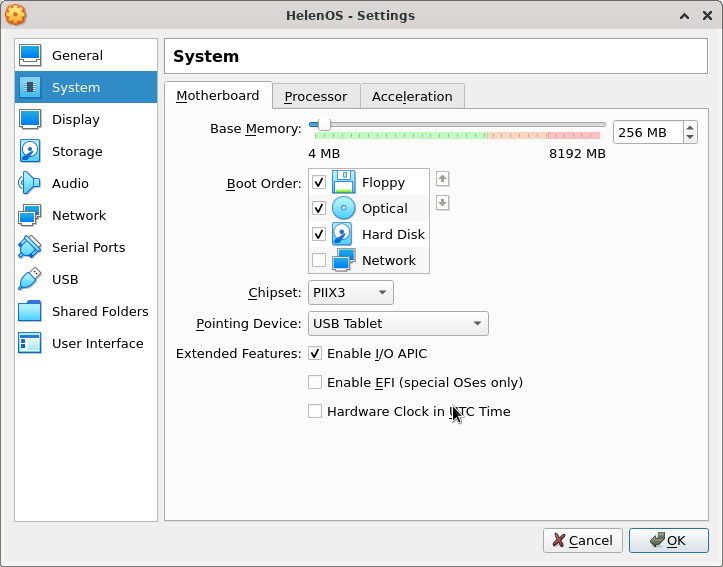The image size is (723, 567).
Task: Increase base memory with spinbox up arrow
Action: point(690,127)
